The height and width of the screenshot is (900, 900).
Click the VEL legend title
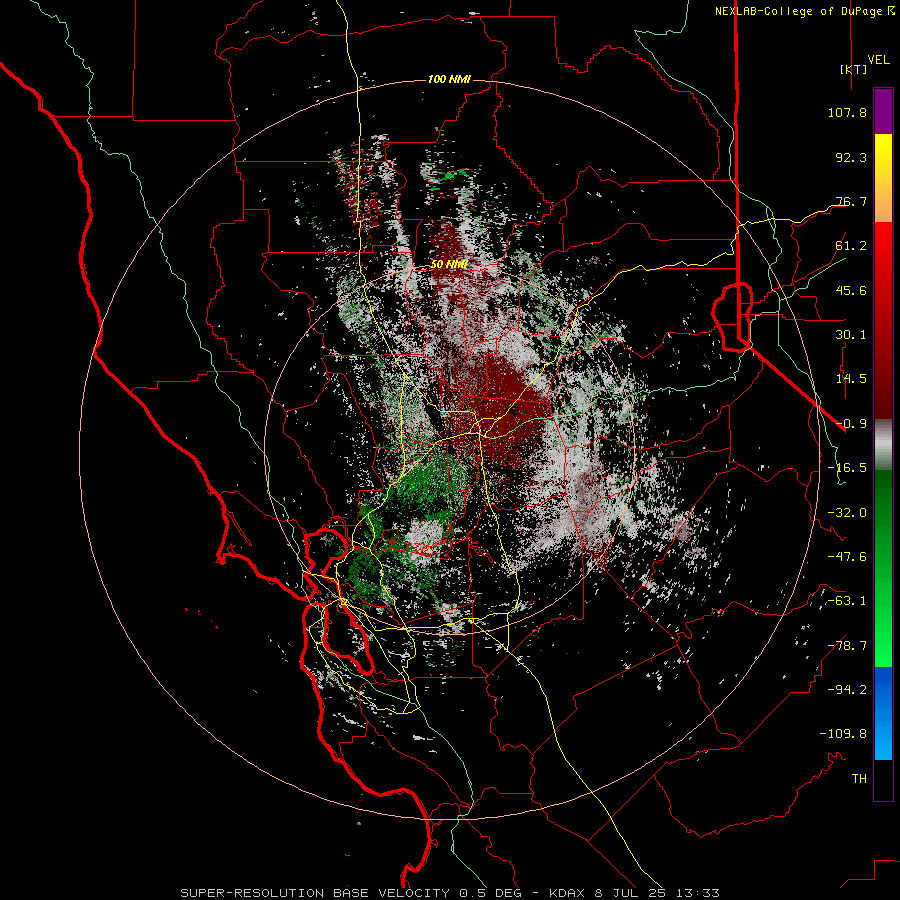coord(878,60)
